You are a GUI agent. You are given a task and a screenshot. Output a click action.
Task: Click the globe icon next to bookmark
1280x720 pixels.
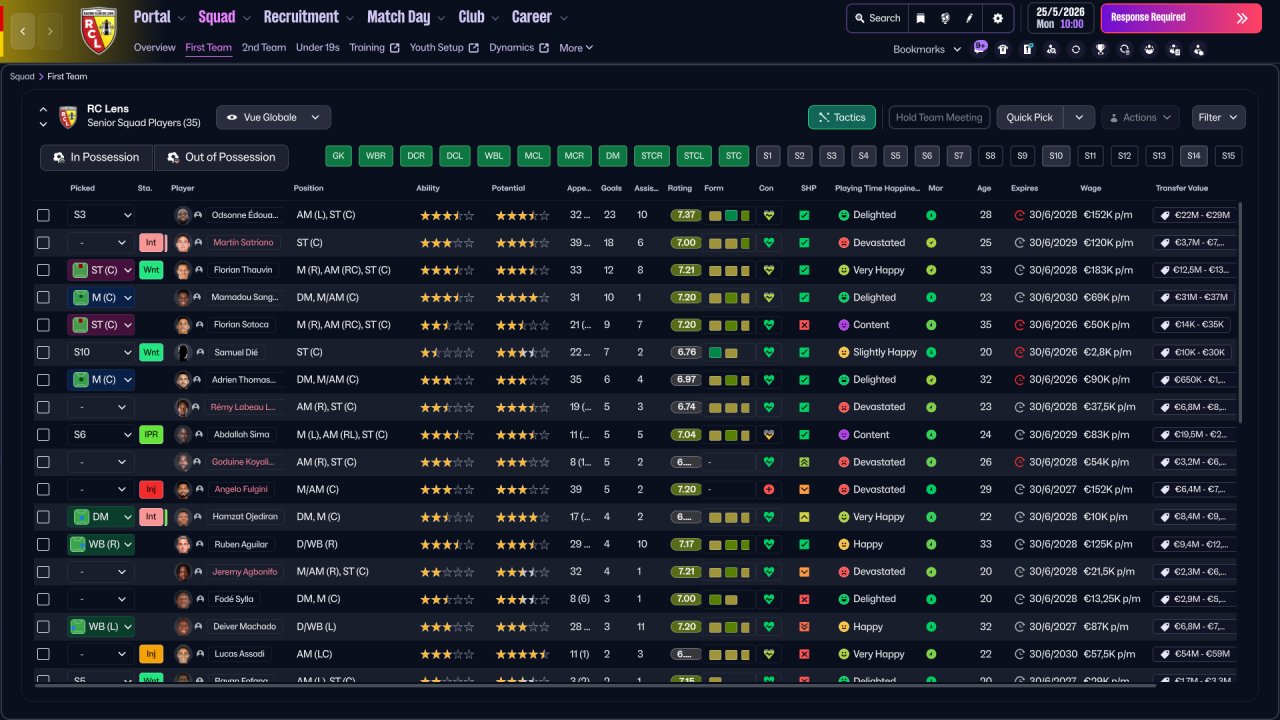point(945,18)
